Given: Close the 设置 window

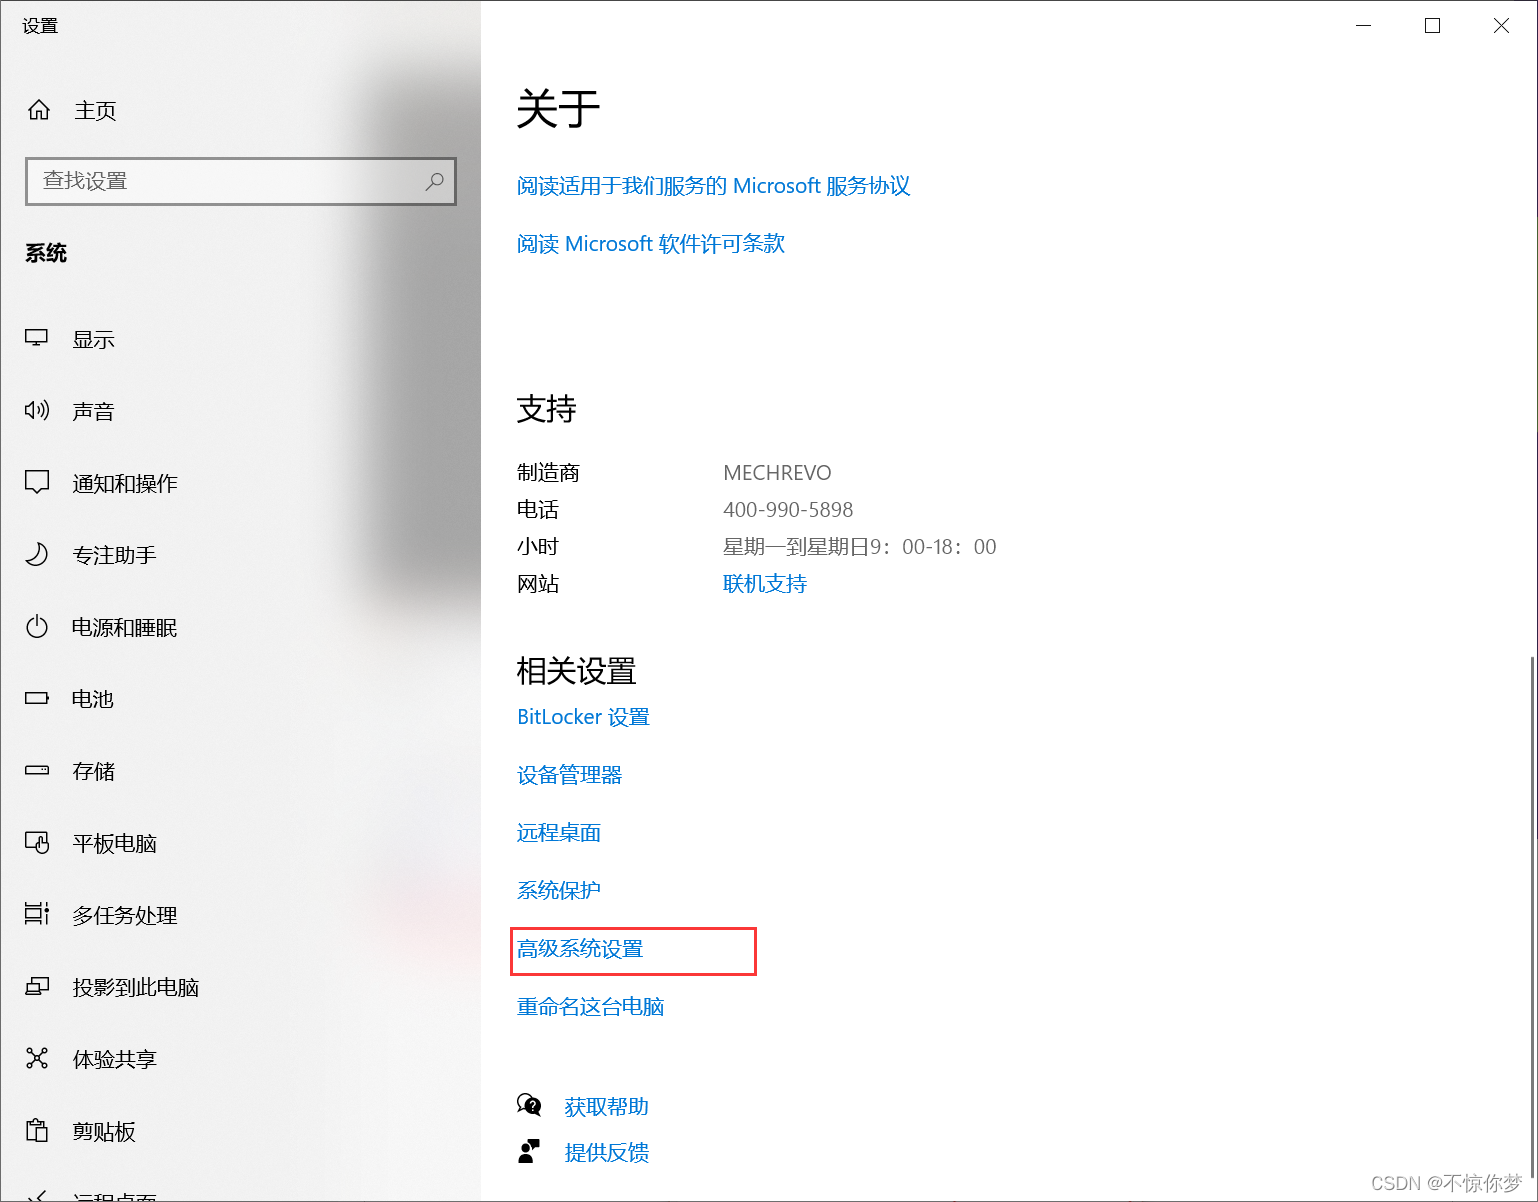Looking at the screenshot, I should point(1501,26).
